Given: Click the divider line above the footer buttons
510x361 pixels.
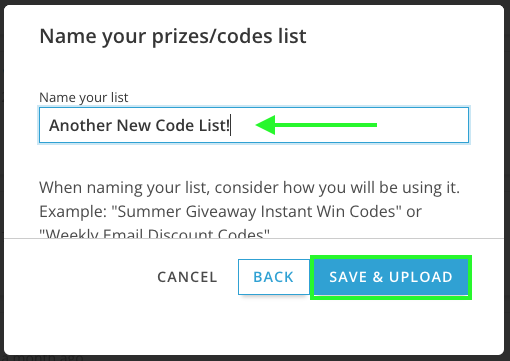Looking at the screenshot, I should 254,238.
